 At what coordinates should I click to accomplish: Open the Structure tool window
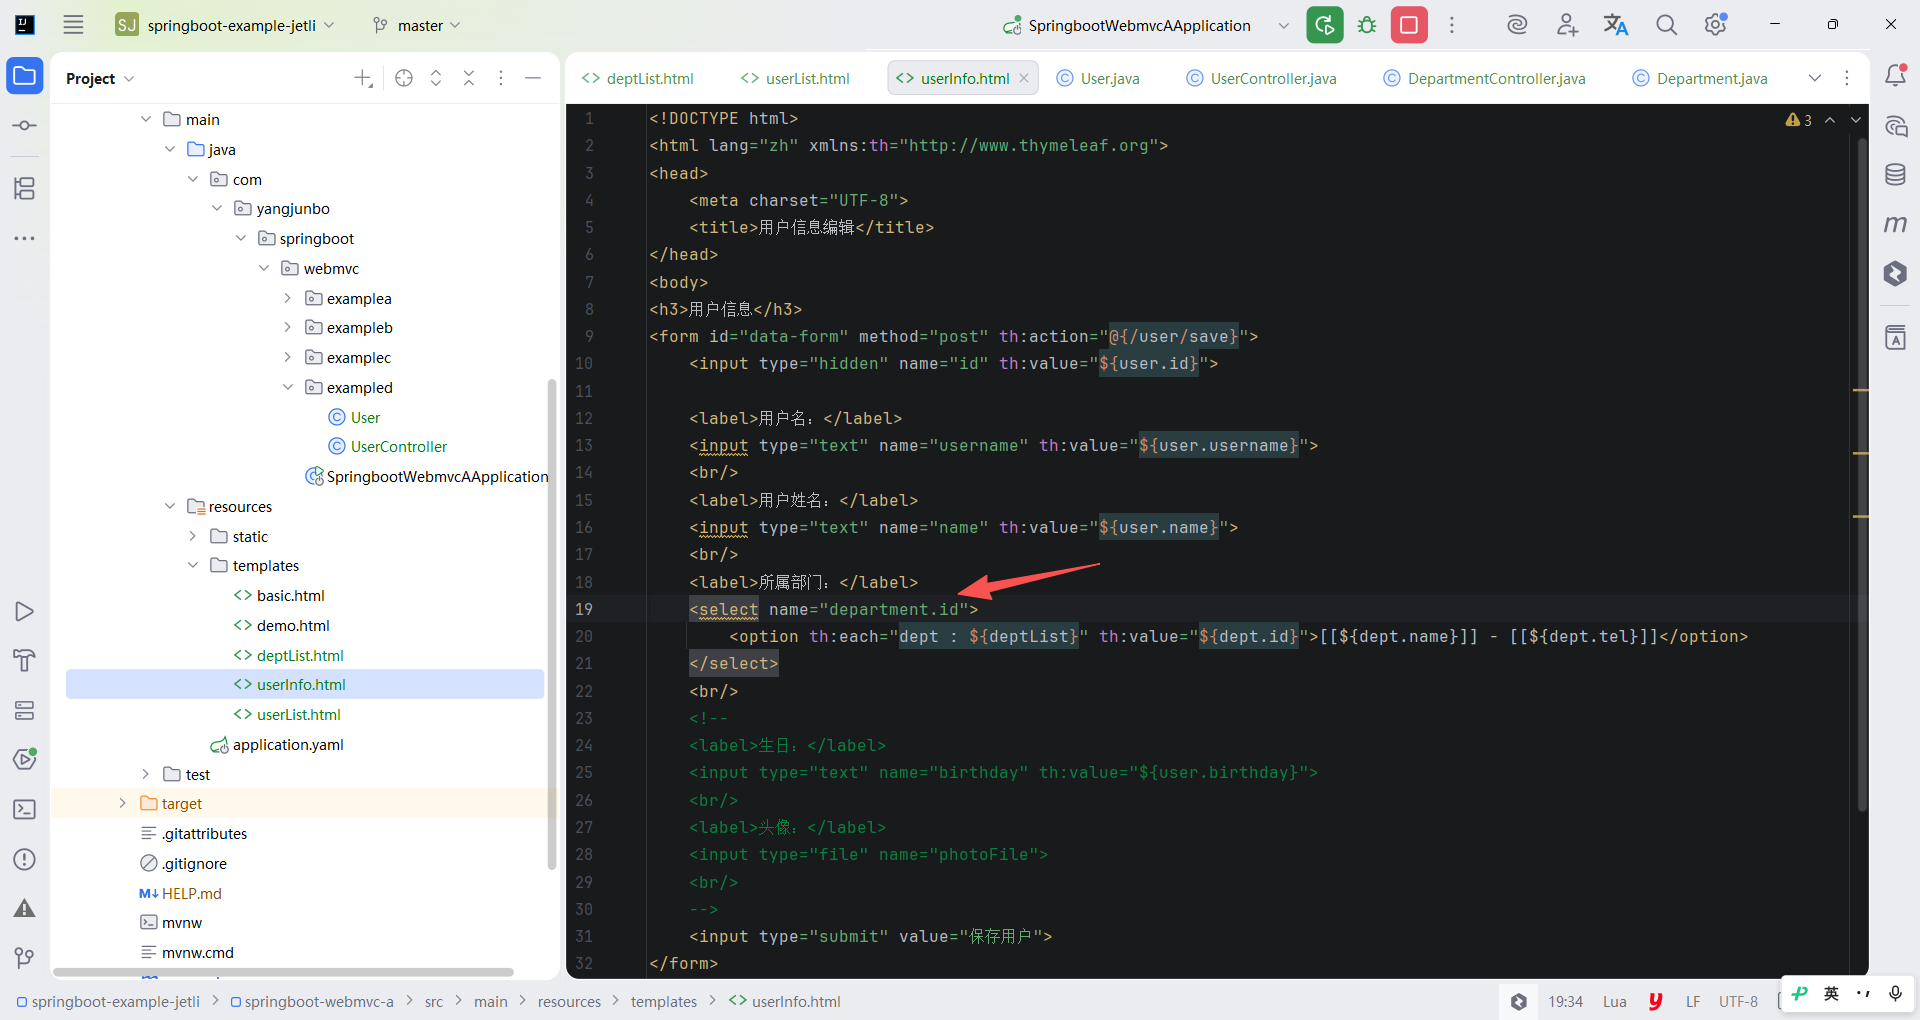click(x=25, y=188)
